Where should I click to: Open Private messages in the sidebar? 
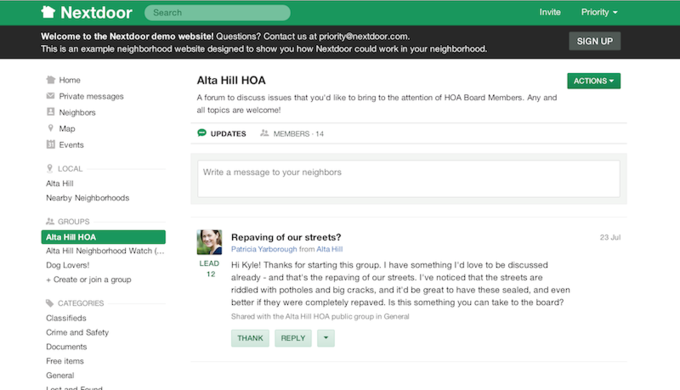click(x=91, y=96)
